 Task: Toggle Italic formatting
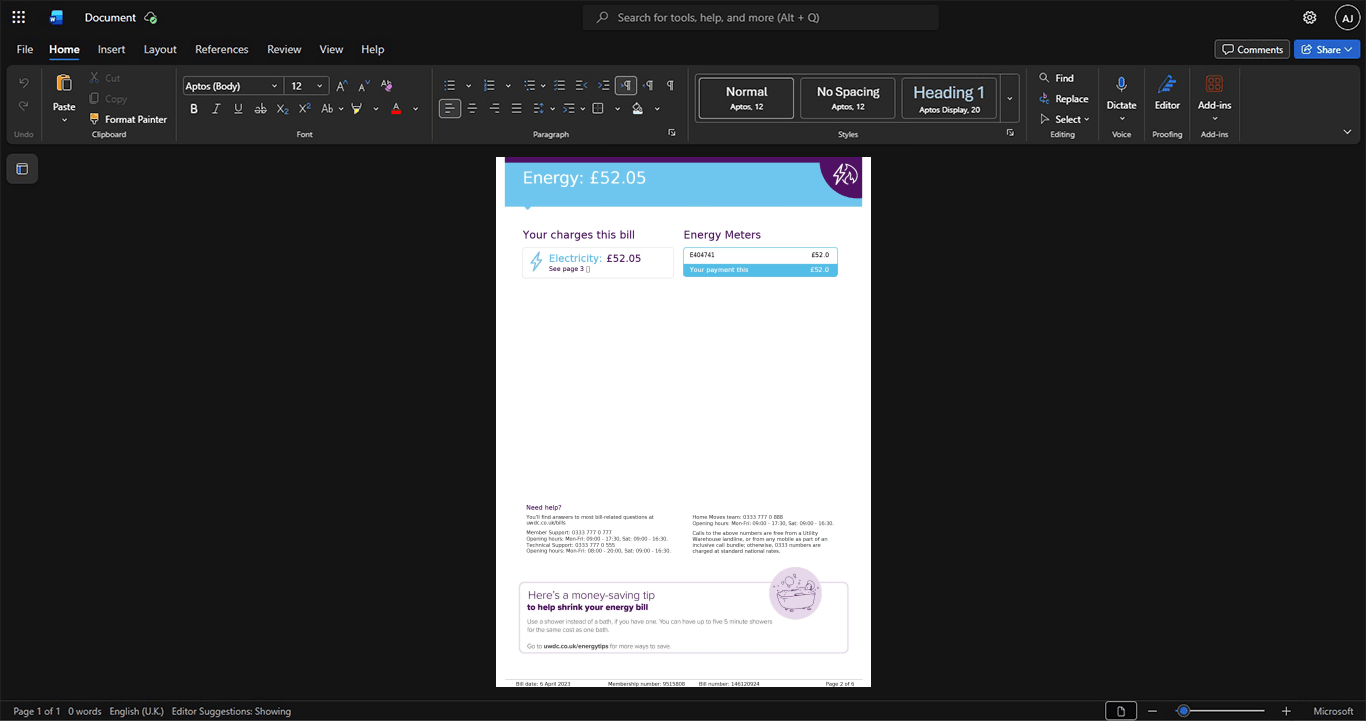point(216,108)
